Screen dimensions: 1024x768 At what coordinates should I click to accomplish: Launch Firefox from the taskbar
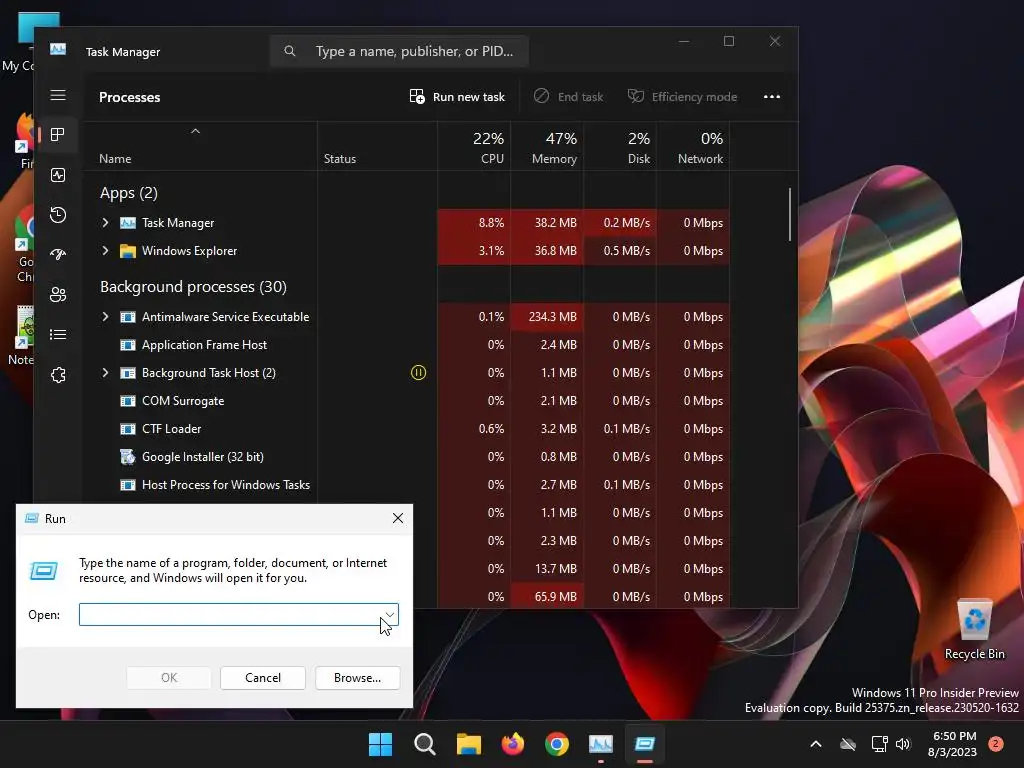pos(513,744)
